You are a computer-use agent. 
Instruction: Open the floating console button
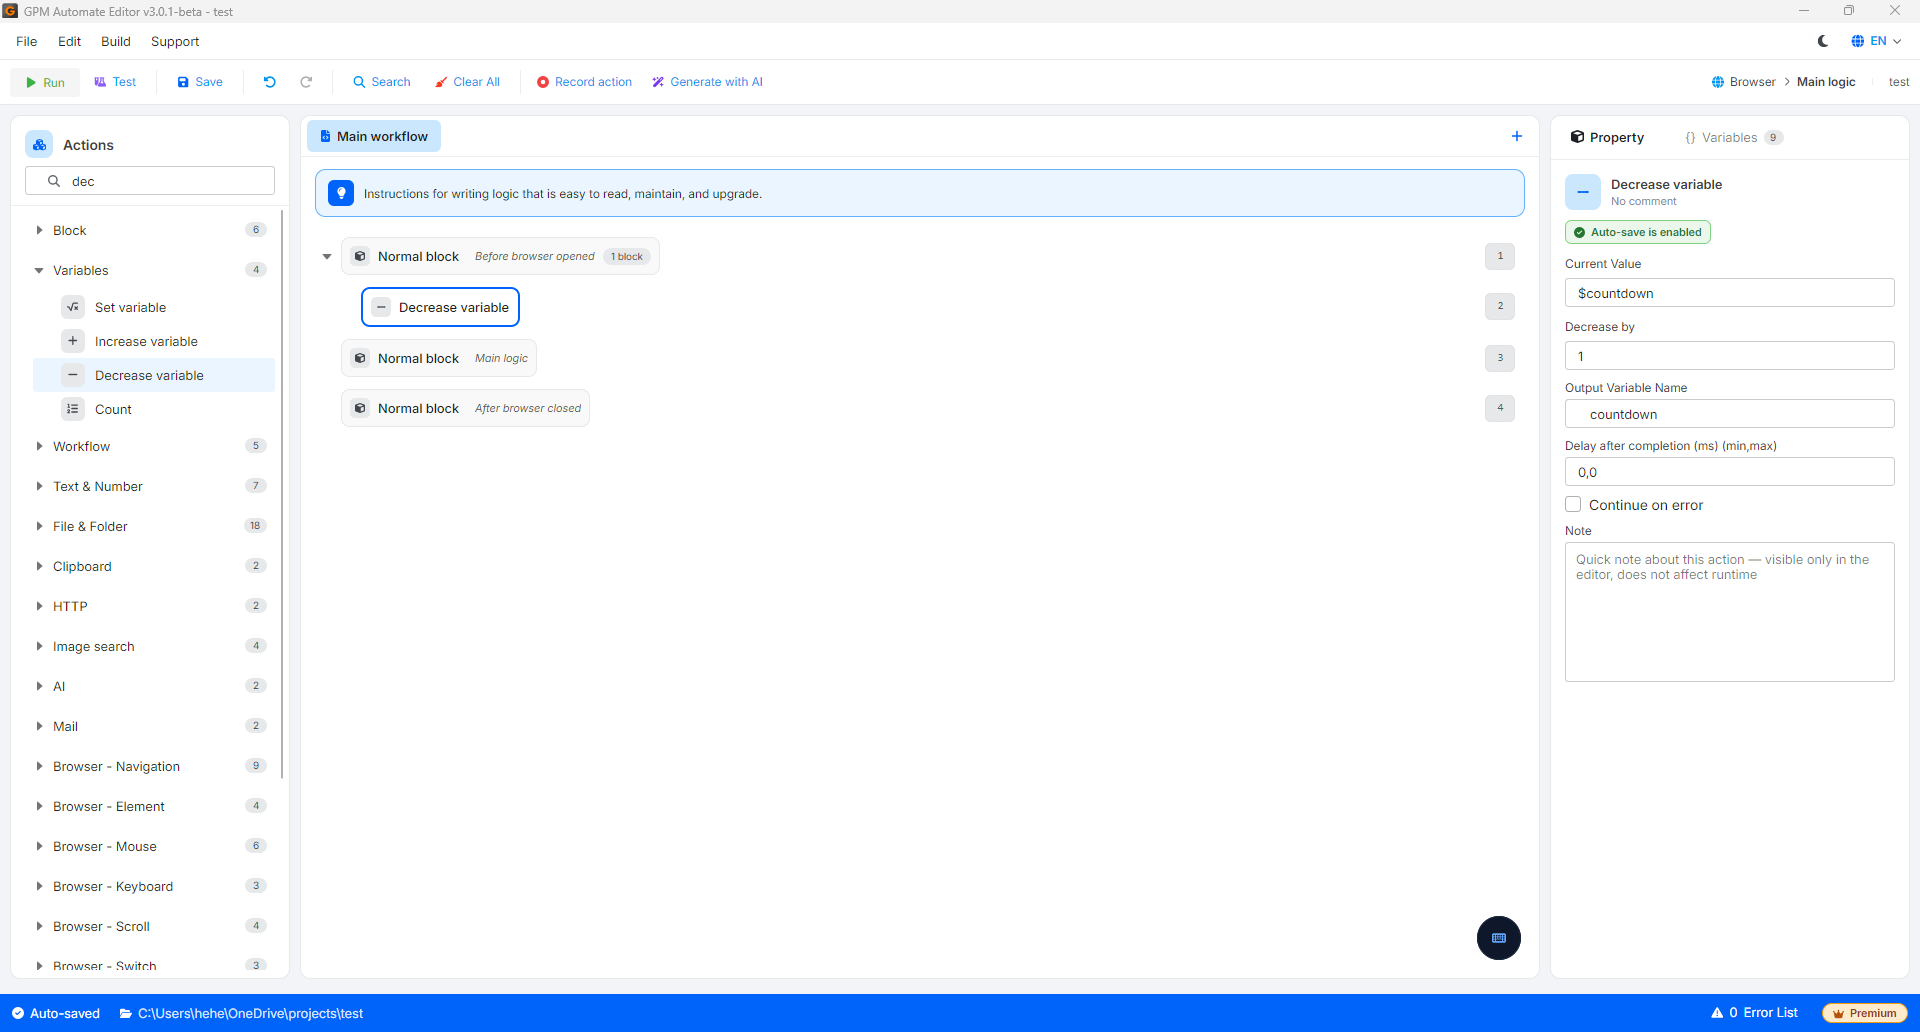1499,938
